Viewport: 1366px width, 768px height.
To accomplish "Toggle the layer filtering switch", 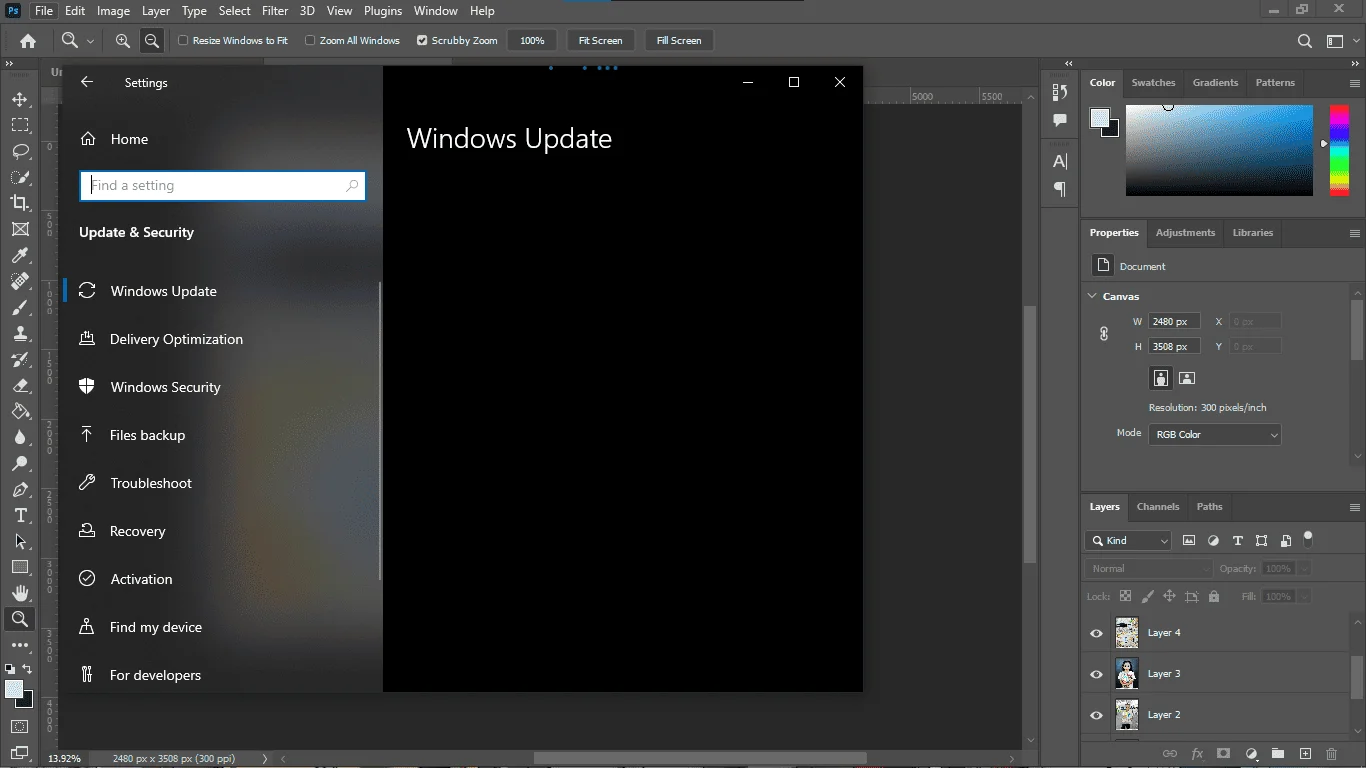I will (x=1307, y=540).
